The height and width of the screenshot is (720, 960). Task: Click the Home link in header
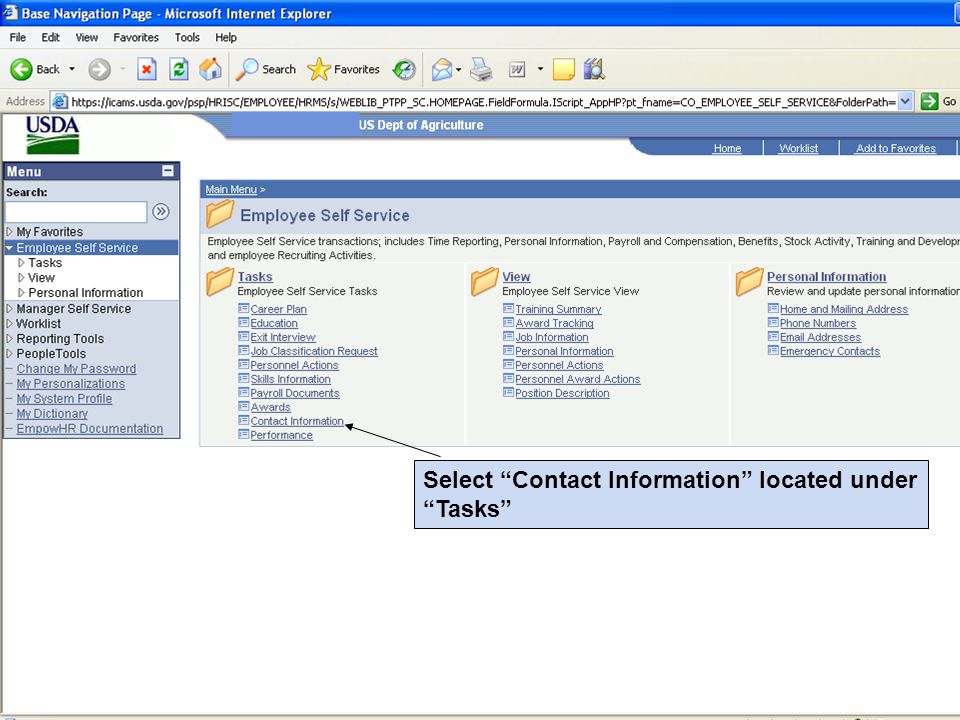(x=727, y=148)
